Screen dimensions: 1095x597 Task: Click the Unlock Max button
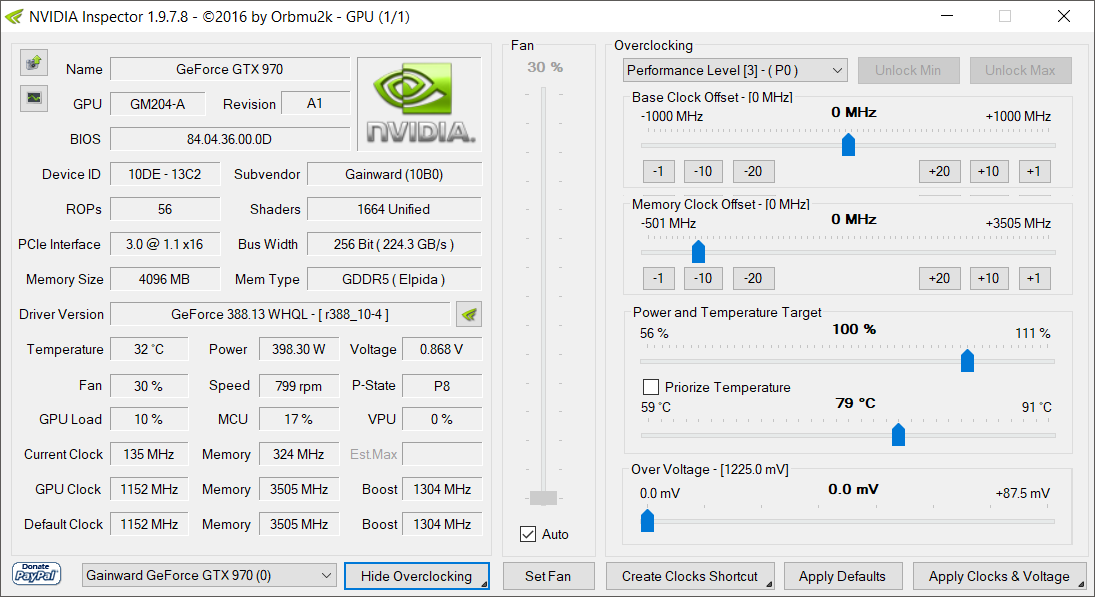coord(1020,71)
